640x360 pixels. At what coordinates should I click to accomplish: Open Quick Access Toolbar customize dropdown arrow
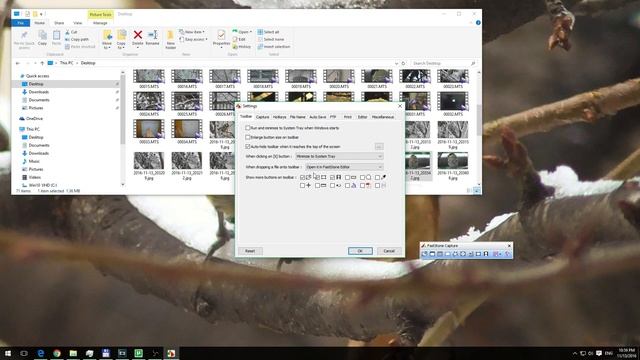pyautogui.click(x=41, y=14)
